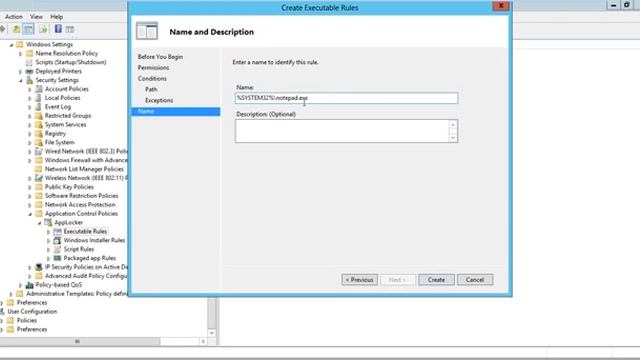Screen dimensions: 640x360
Task: Open the View menu
Action: (x=36, y=17)
